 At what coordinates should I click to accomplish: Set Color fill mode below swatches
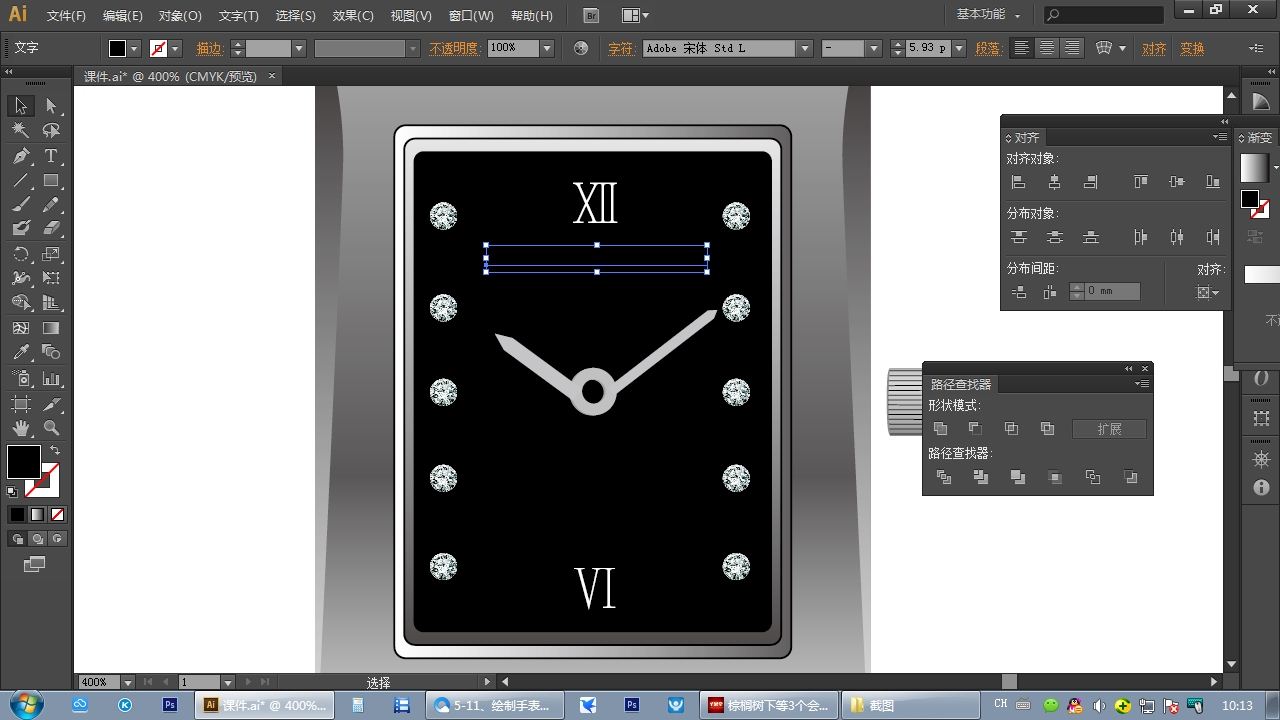(x=17, y=514)
